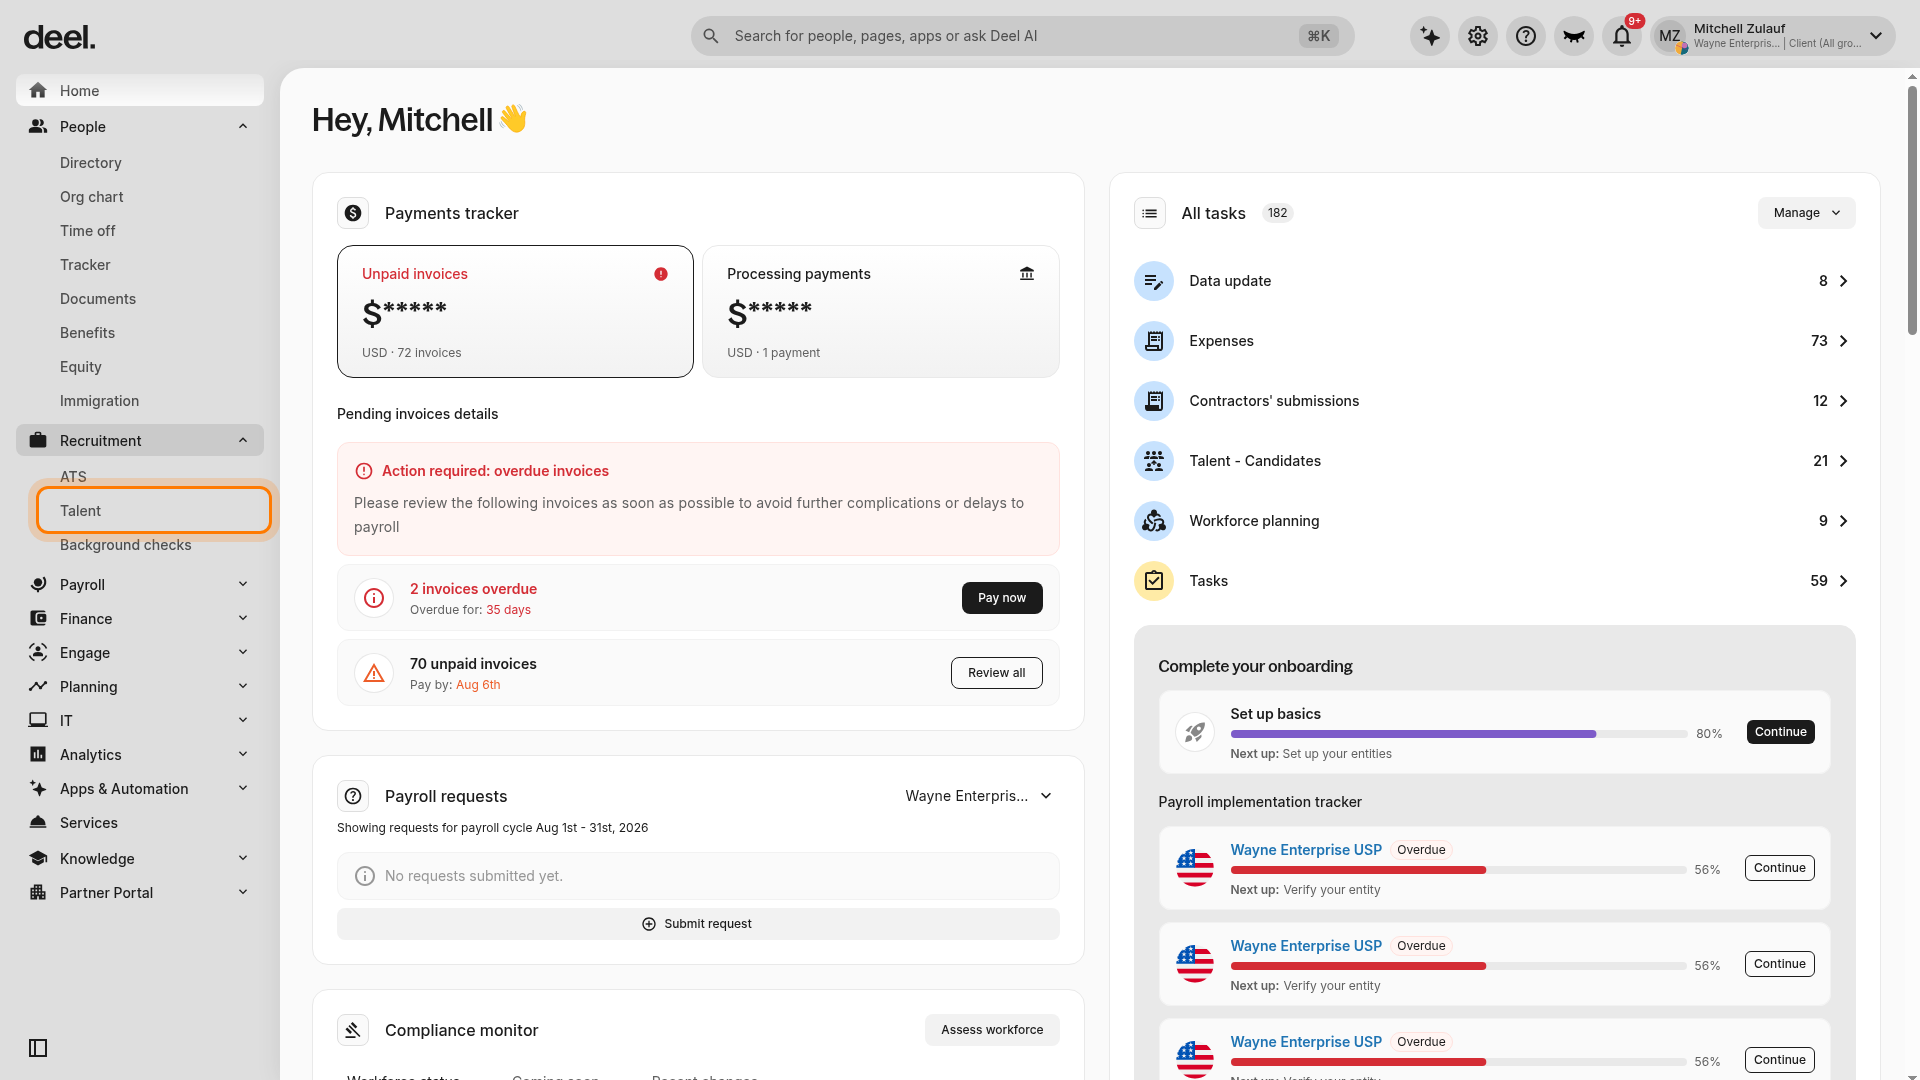1920x1080 pixels.
Task: Open help question mark icon
Action: click(1526, 36)
